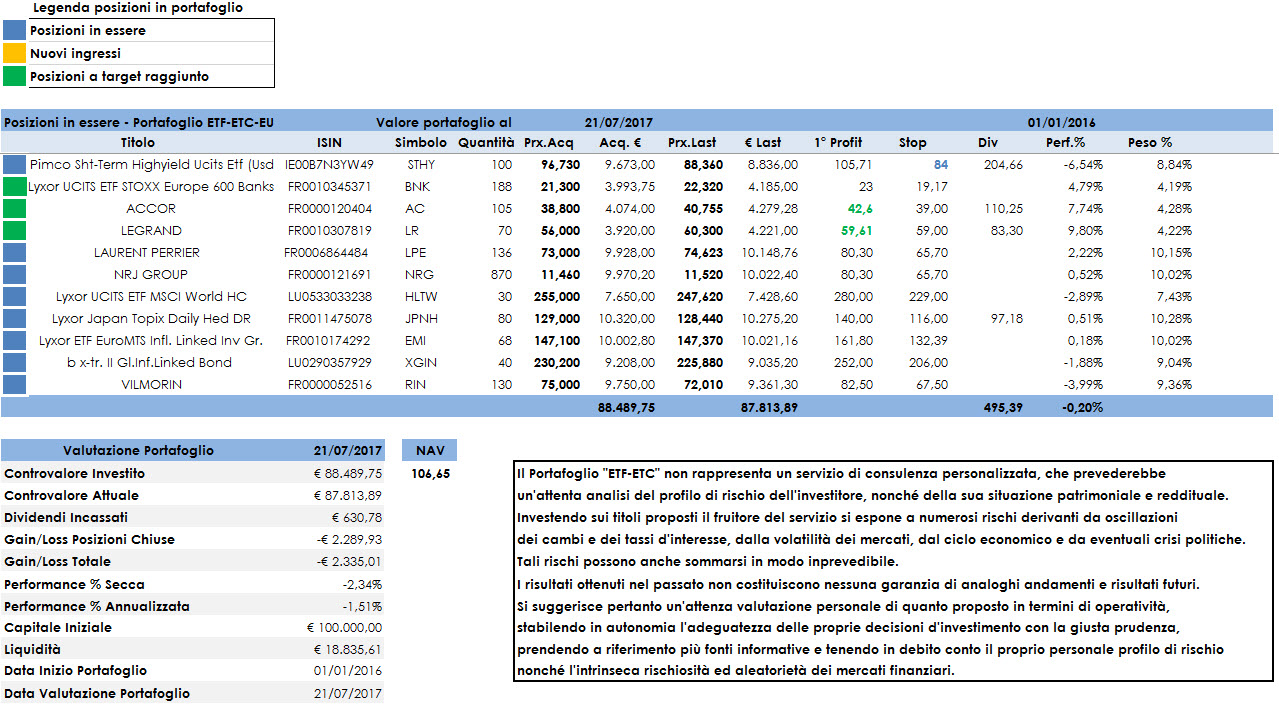
Task: Click the NAV value '106,65'
Action: (x=431, y=474)
